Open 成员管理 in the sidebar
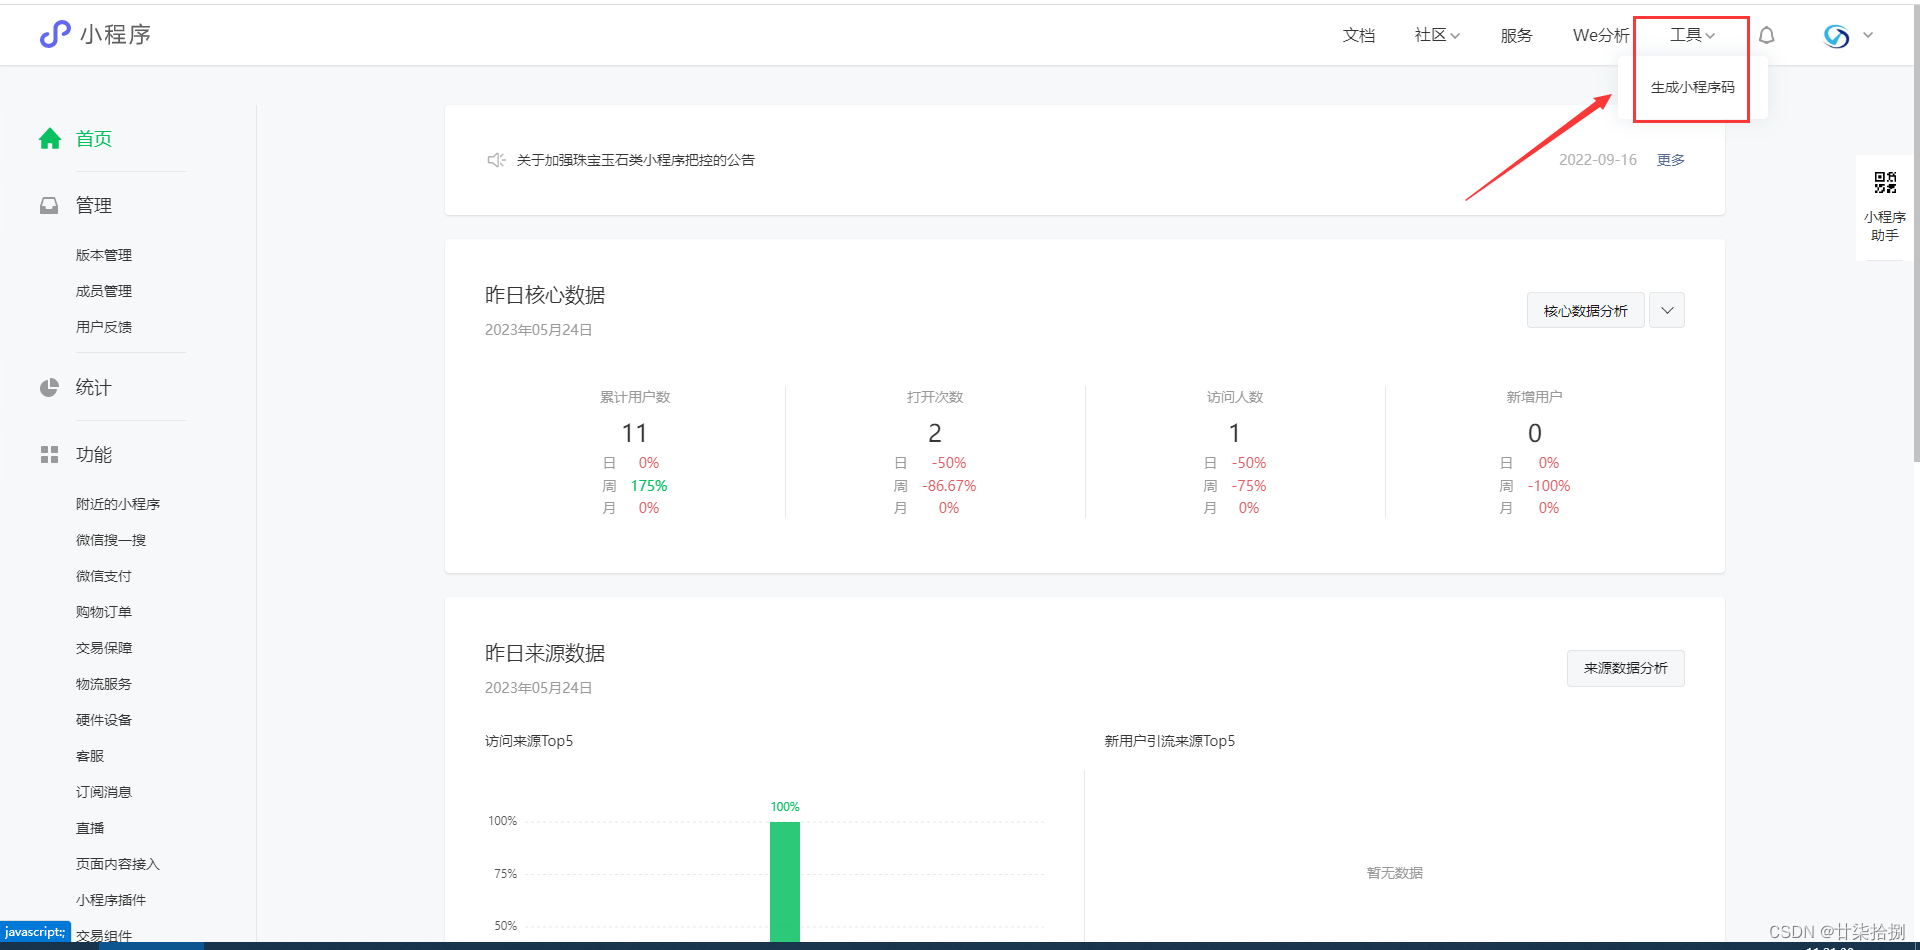Image resolution: width=1920 pixels, height=950 pixels. coord(104,291)
